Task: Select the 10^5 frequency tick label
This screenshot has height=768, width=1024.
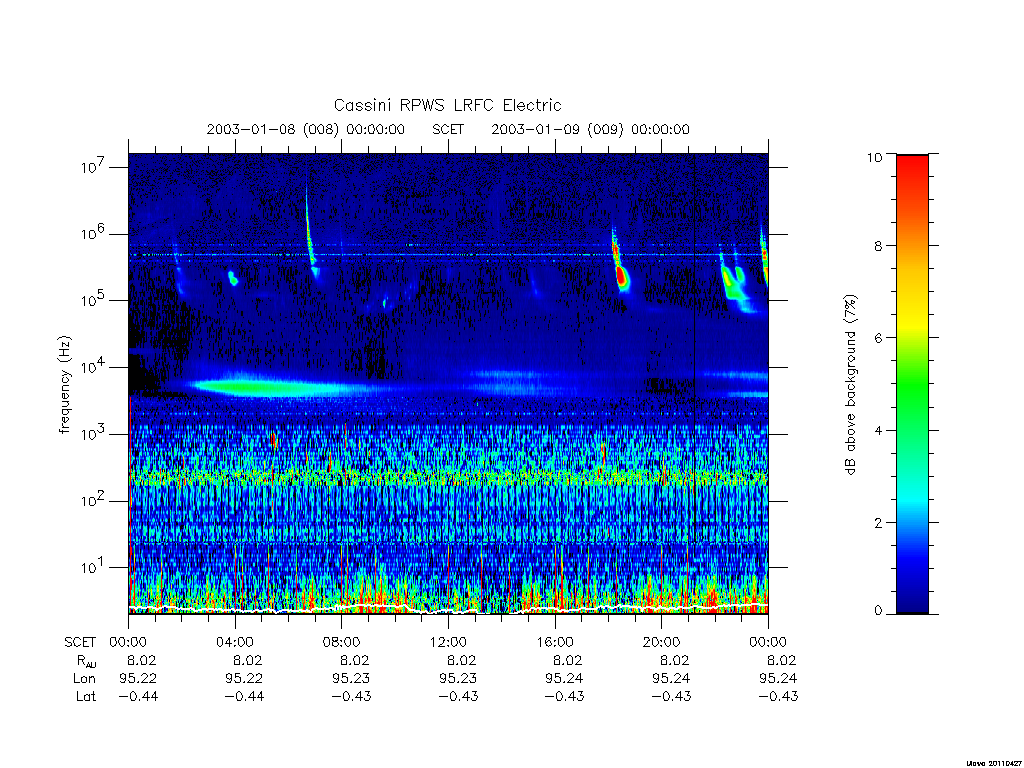Action: click(x=93, y=300)
